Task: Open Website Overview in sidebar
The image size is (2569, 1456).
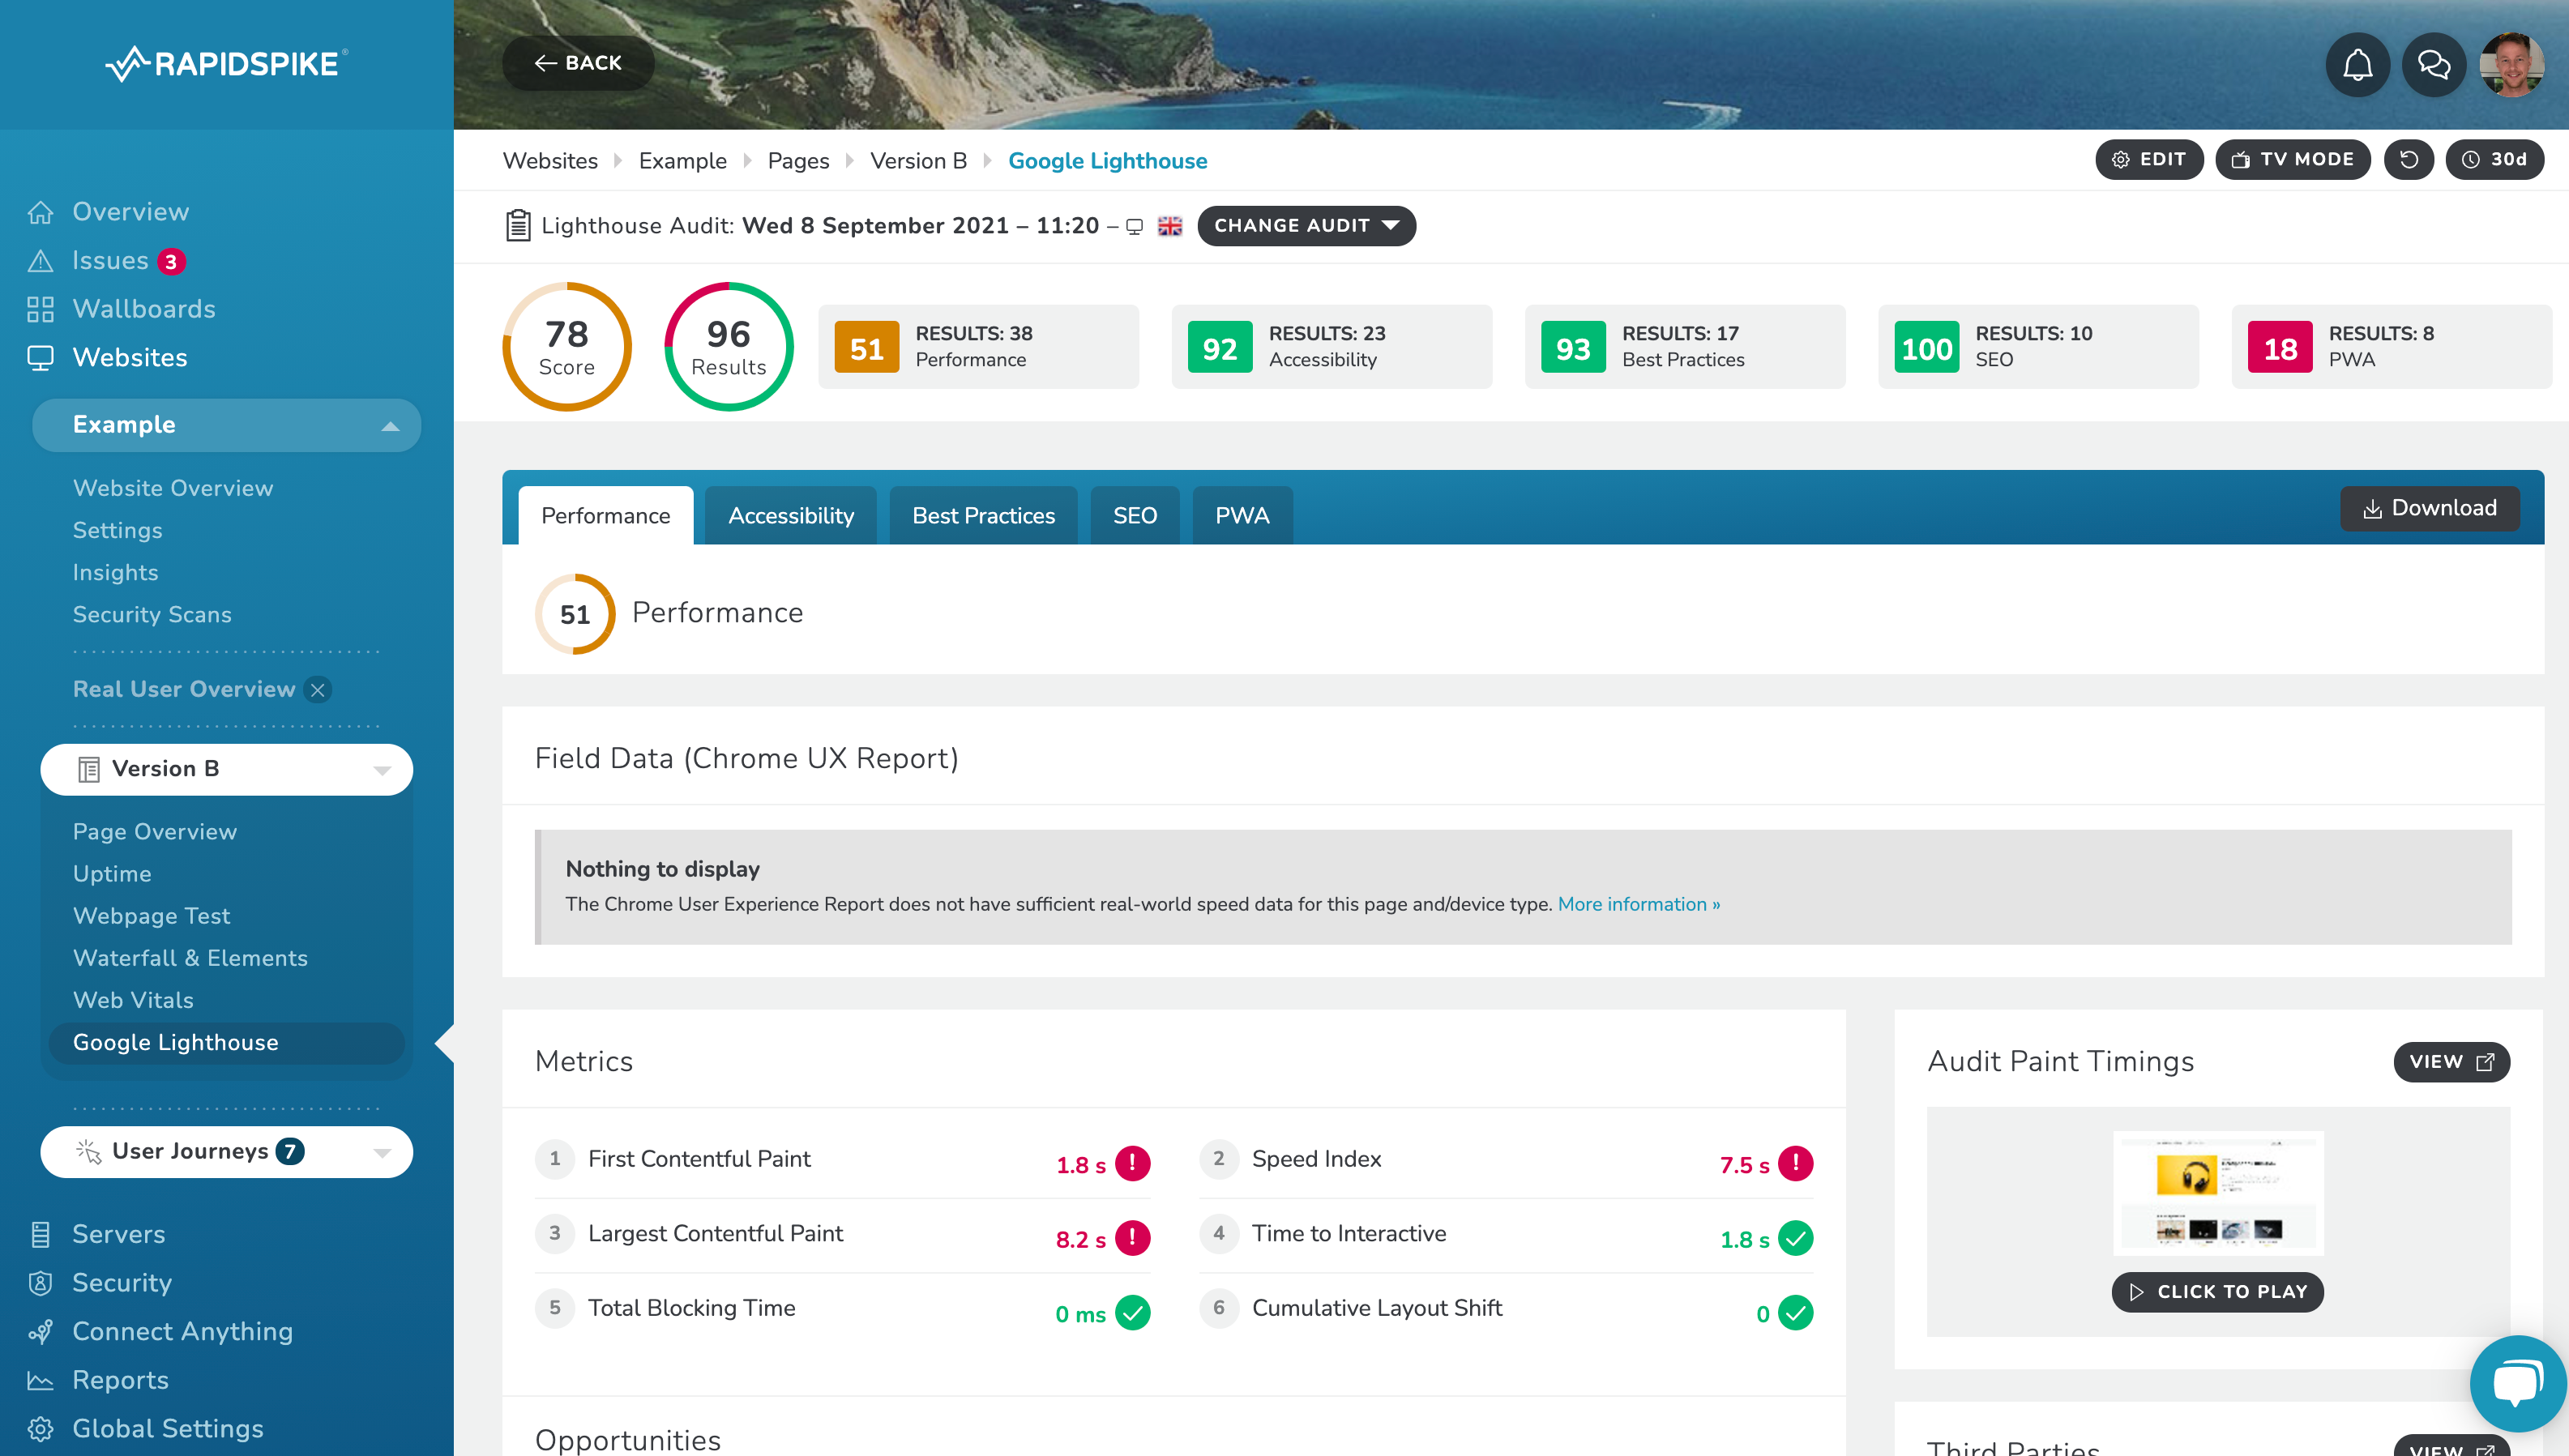Action: coord(173,488)
